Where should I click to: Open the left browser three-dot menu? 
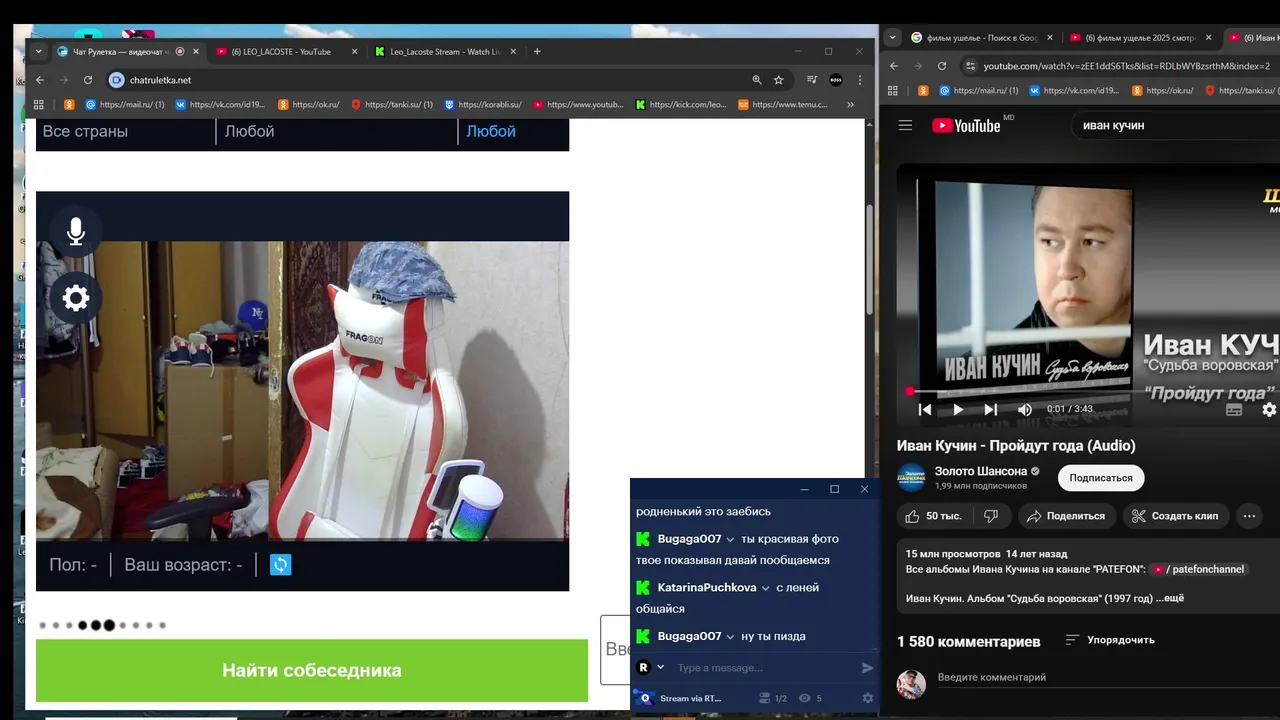click(x=860, y=80)
